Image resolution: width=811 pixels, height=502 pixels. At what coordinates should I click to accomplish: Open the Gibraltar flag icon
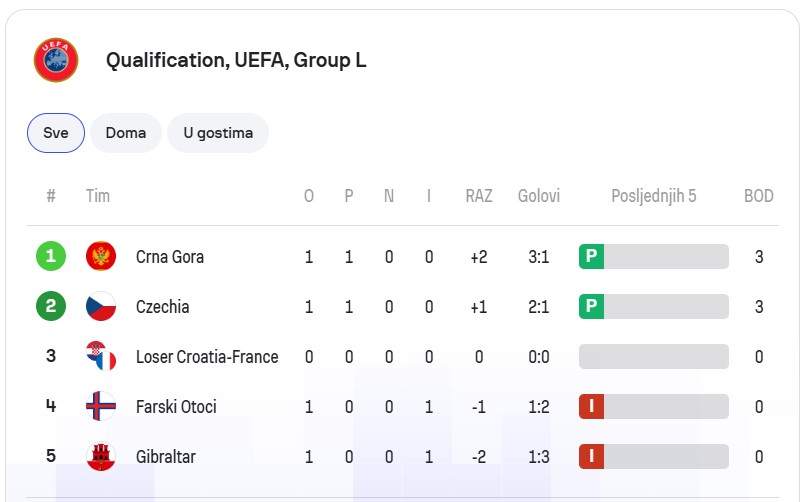click(x=101, y=457)
